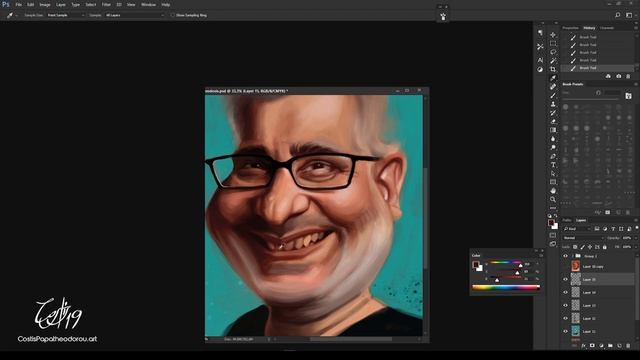Toggle visibility of Layer 33
The width and height of the screenshot is (640, 360).
(565, 305)
